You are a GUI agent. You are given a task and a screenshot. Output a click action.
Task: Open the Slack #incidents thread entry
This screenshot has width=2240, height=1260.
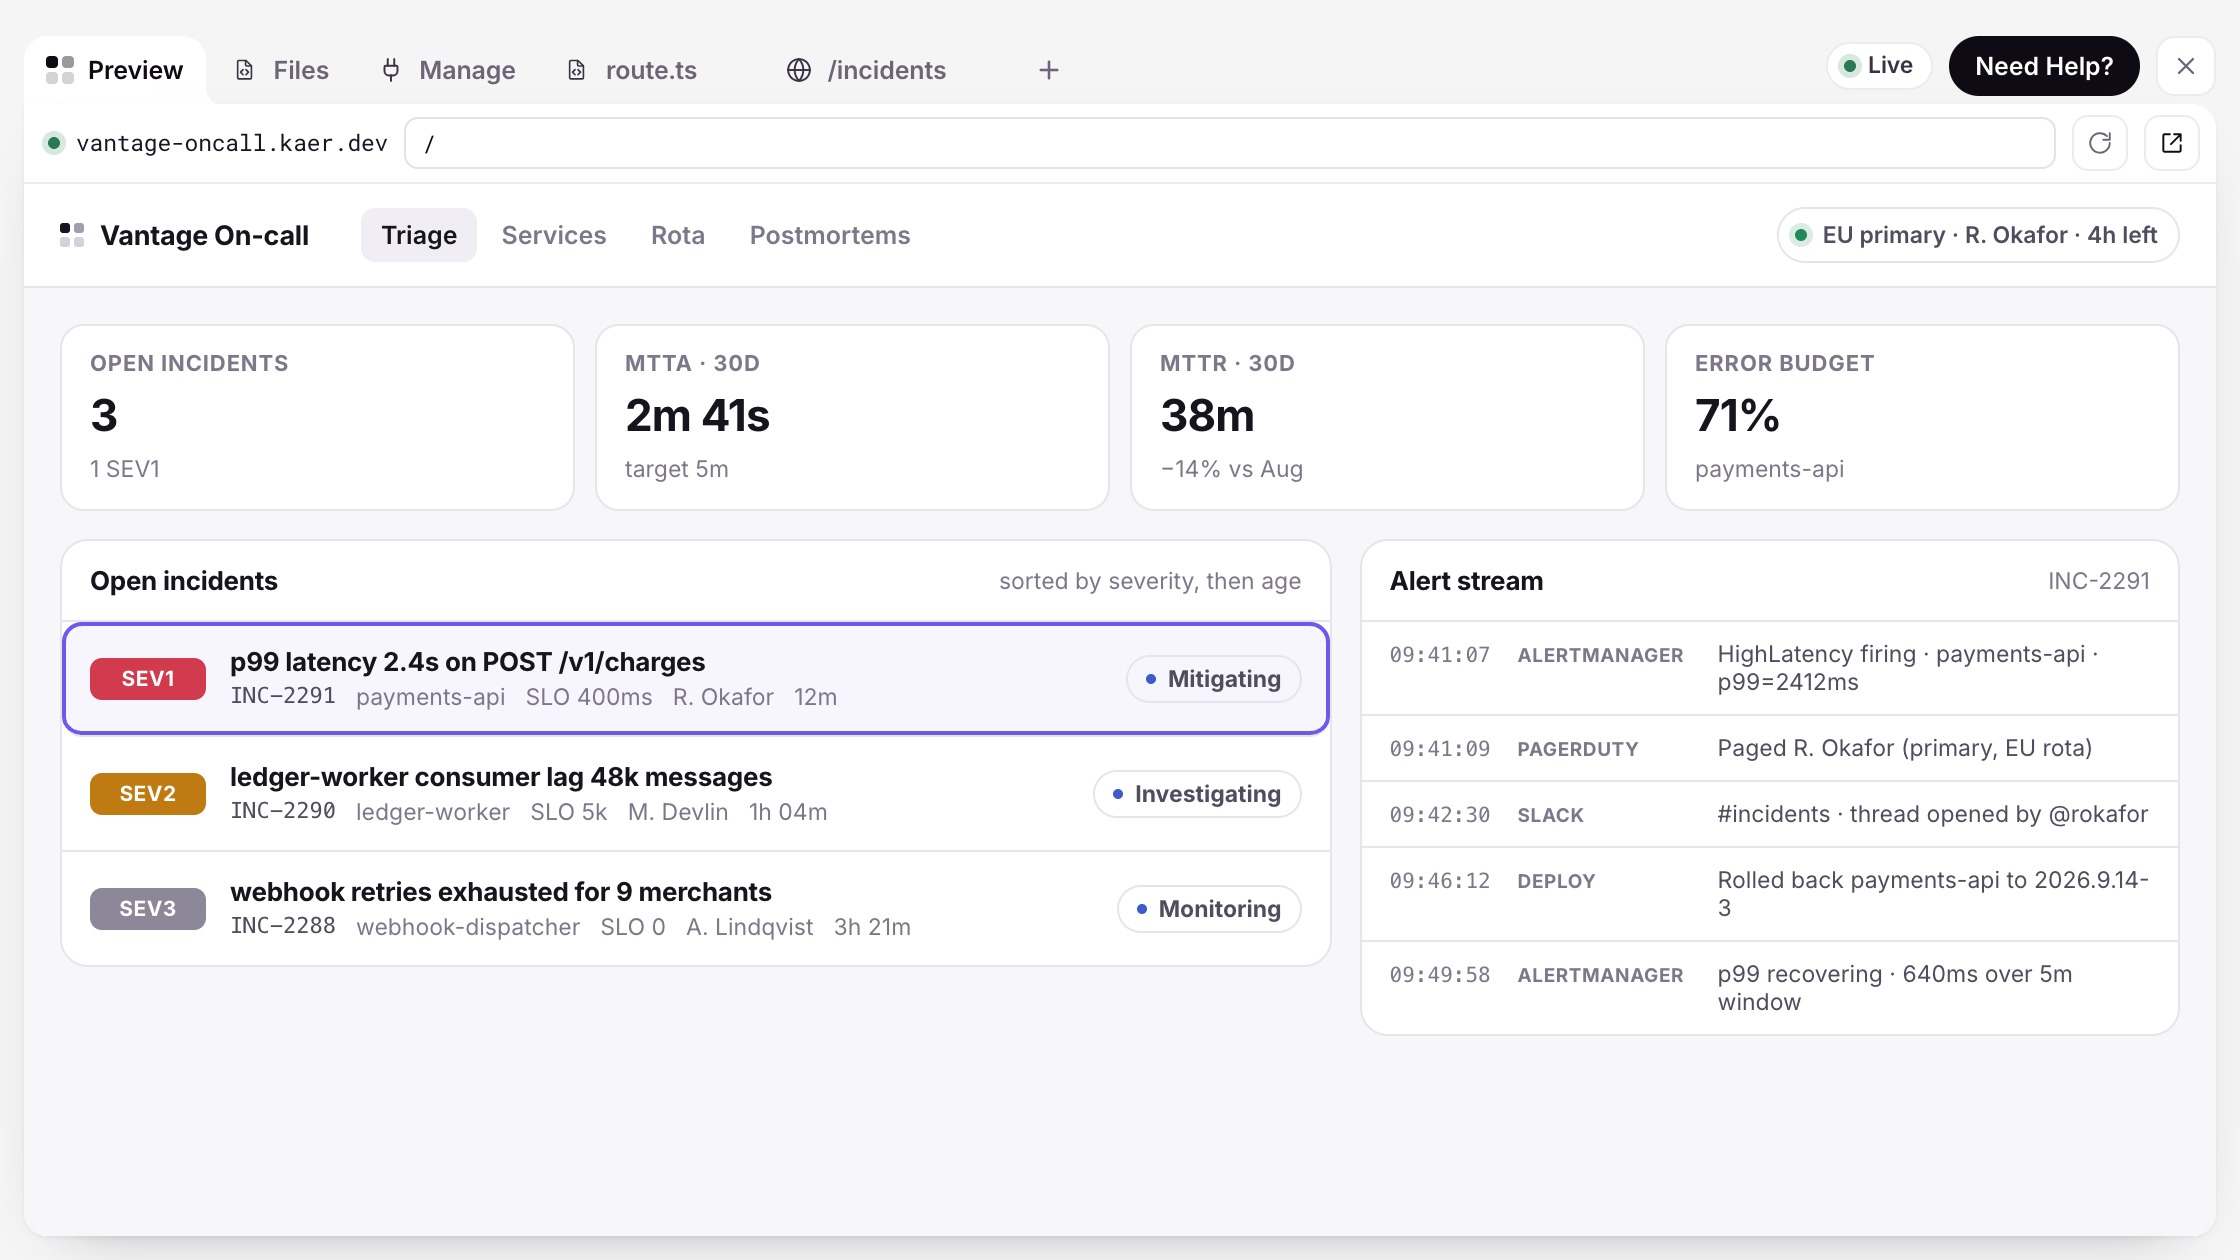point(1769,814)
